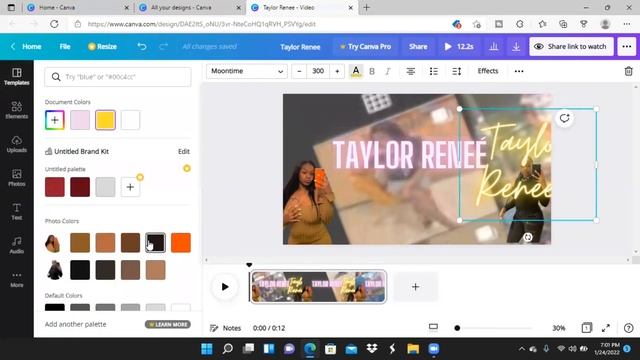The image size is (640, 360).
Task: Pick the bright orange photo color
Action: pyautogui.click(x=181, y=243)
